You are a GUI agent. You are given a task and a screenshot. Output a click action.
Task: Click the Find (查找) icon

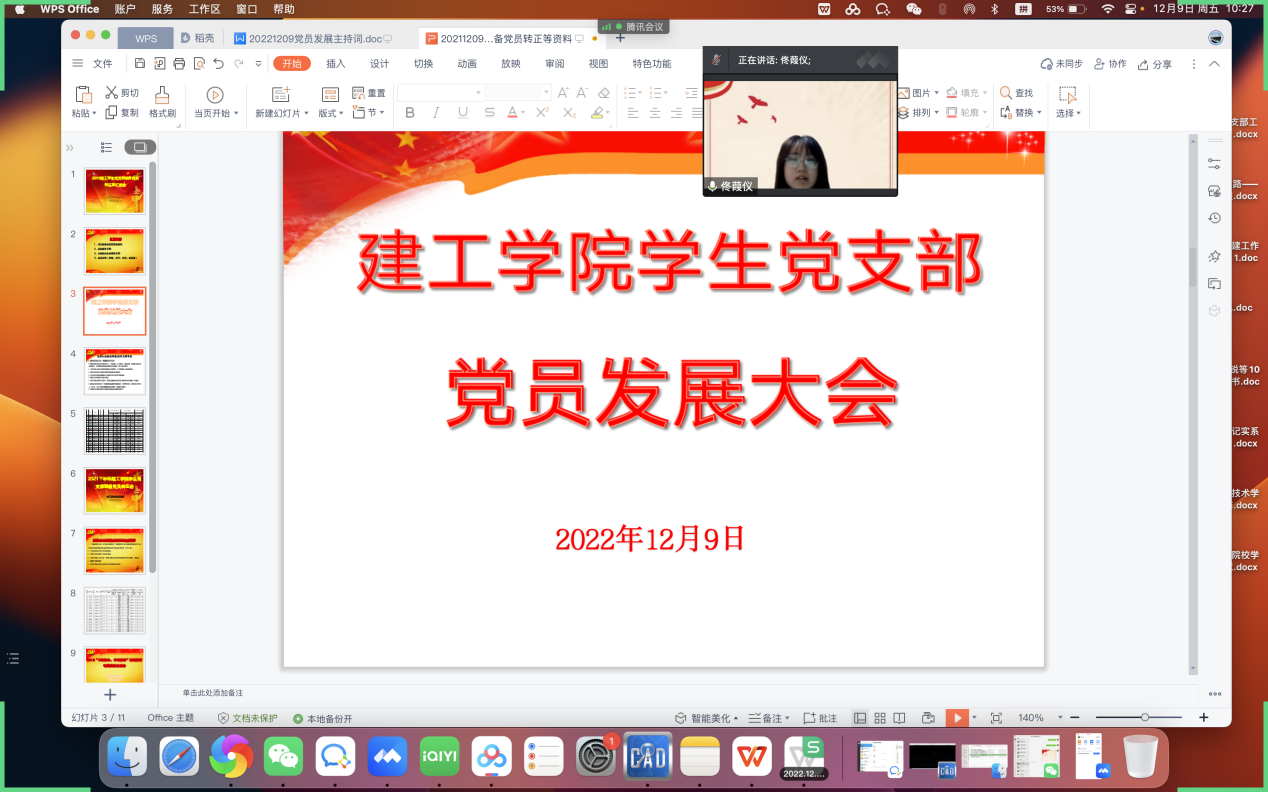pos(1006,93)
